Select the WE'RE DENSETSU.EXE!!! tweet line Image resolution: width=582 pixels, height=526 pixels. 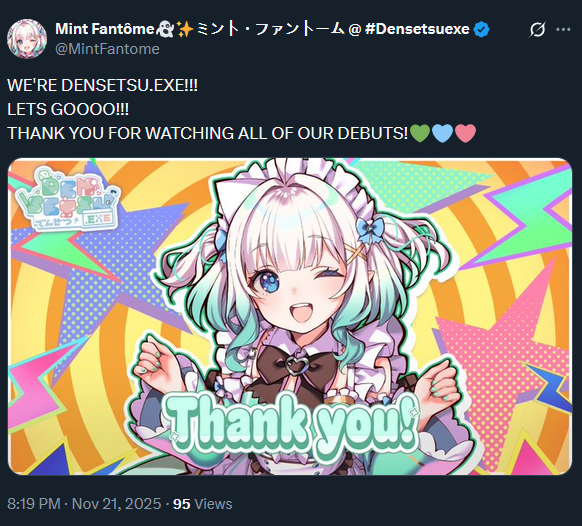pos(102,85)
